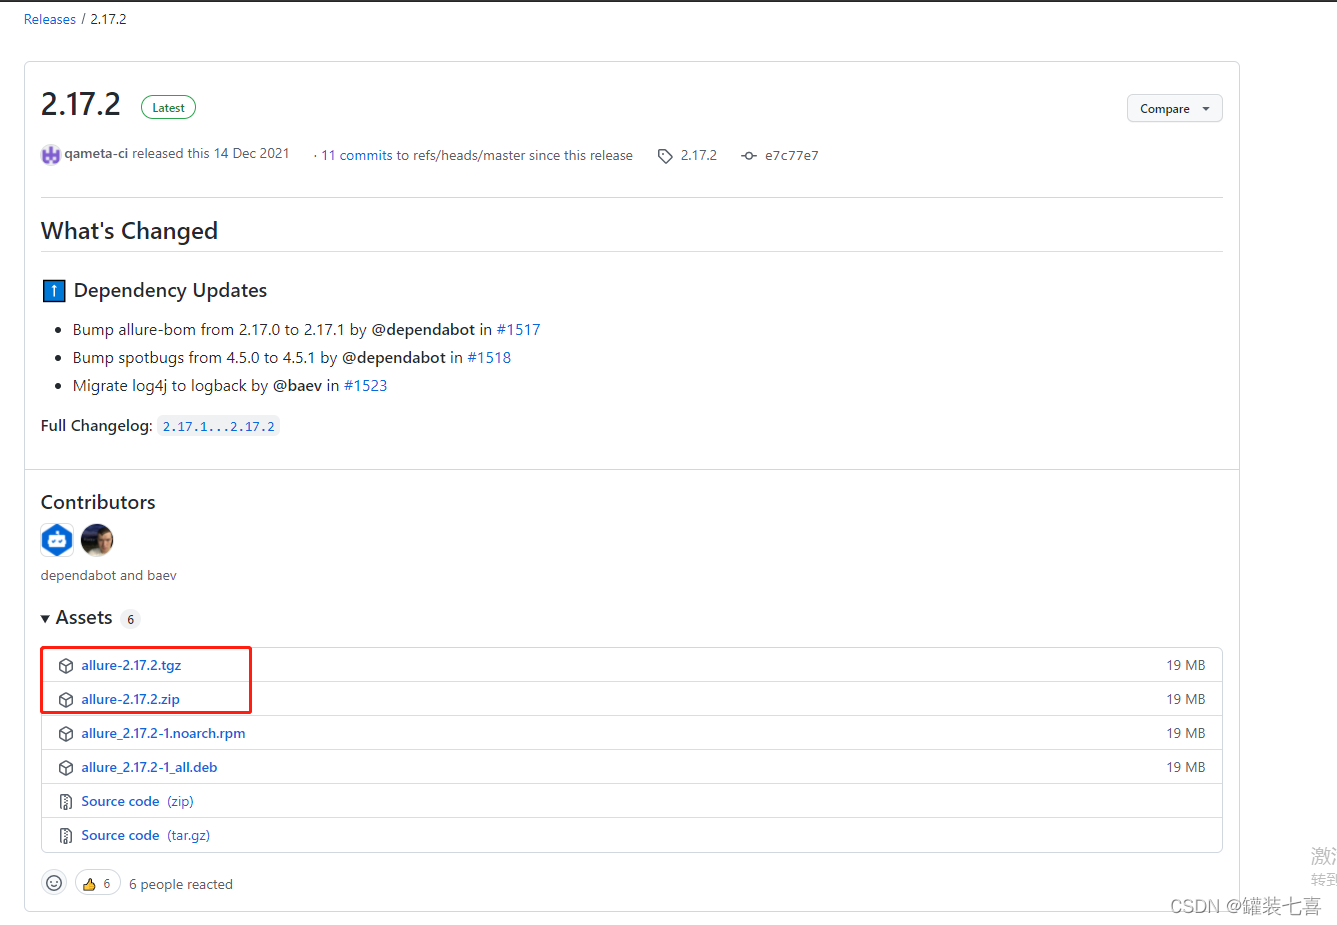
Task: Download Source code (tar.gz)
Action: (x=145, y=836)
